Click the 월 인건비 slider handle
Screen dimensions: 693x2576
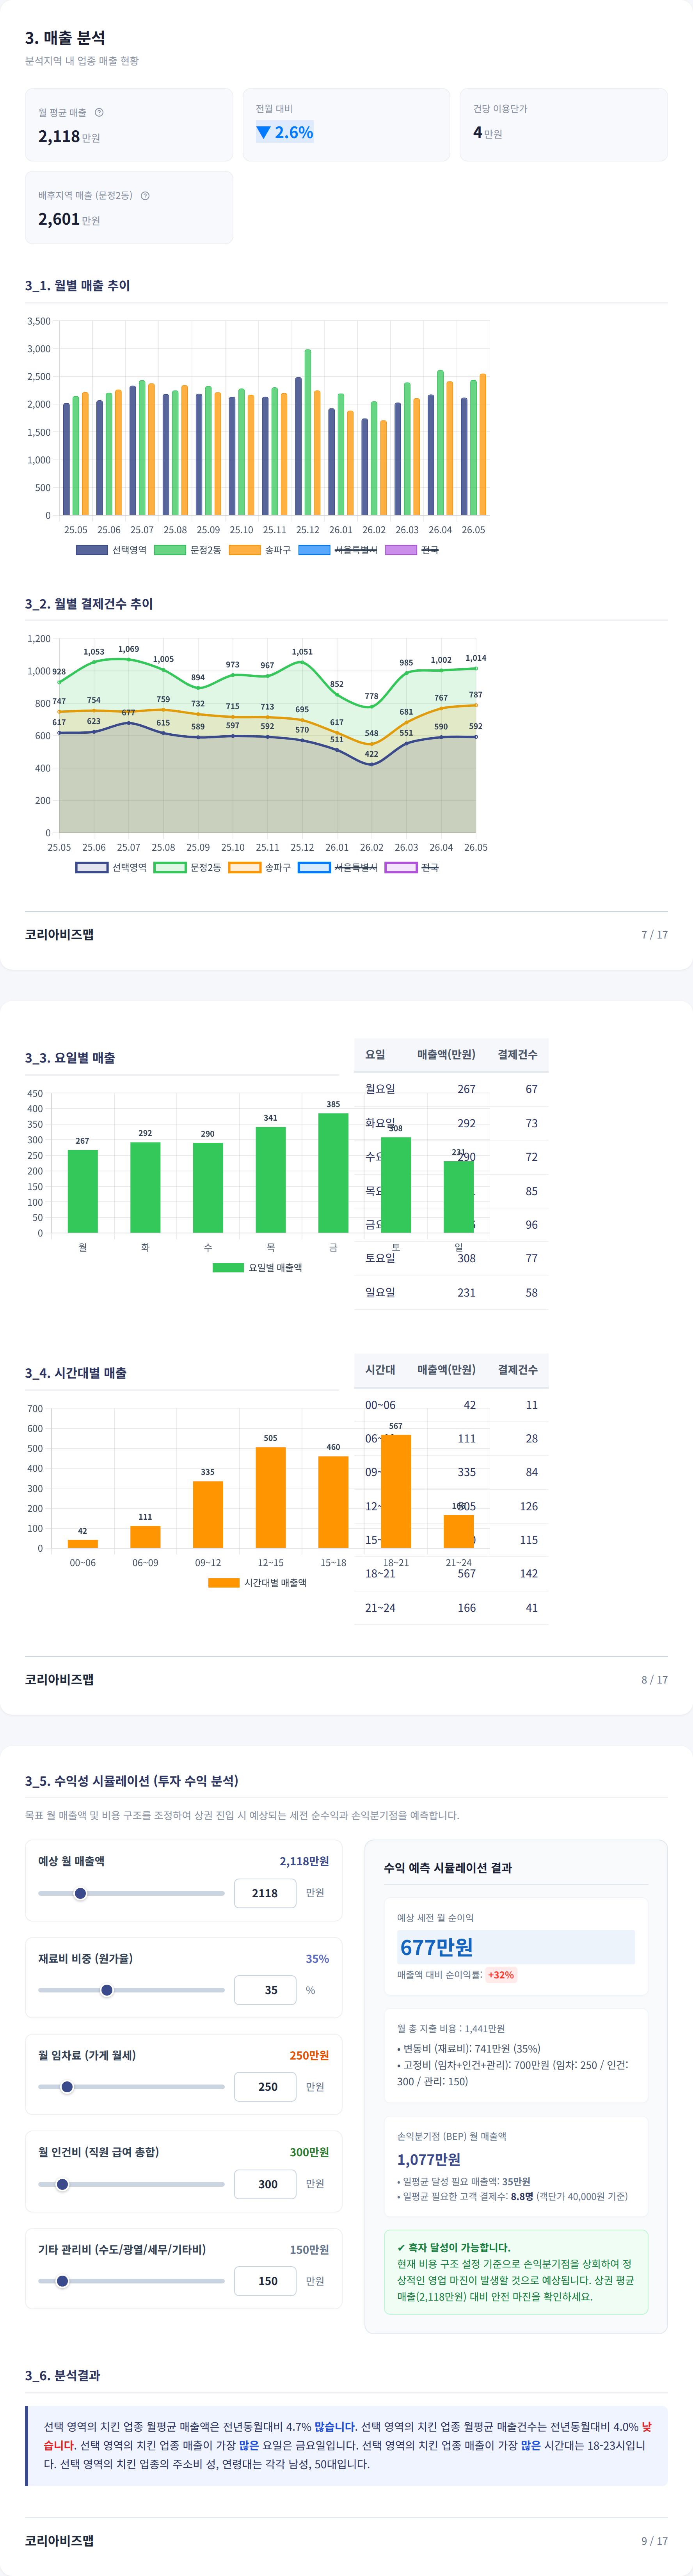pyautogui.click(x=62, y=2184)
